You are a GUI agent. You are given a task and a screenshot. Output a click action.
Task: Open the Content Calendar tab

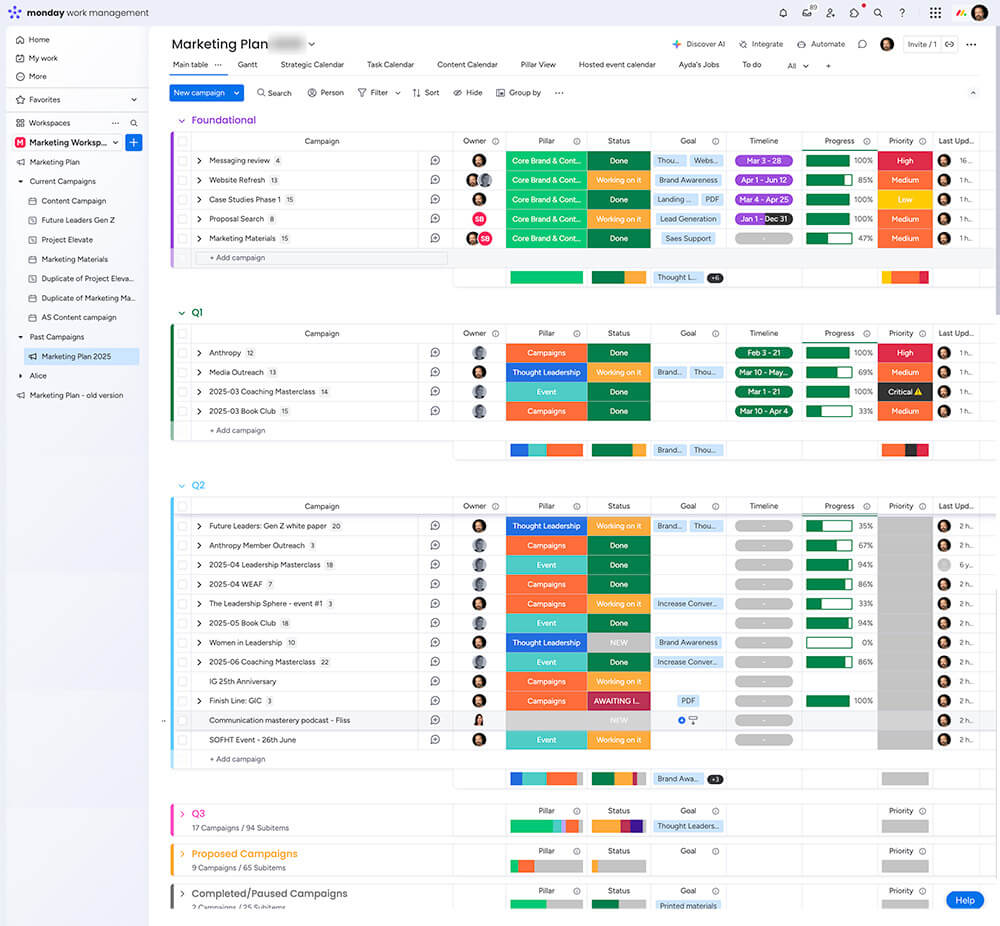coord(467,65)
